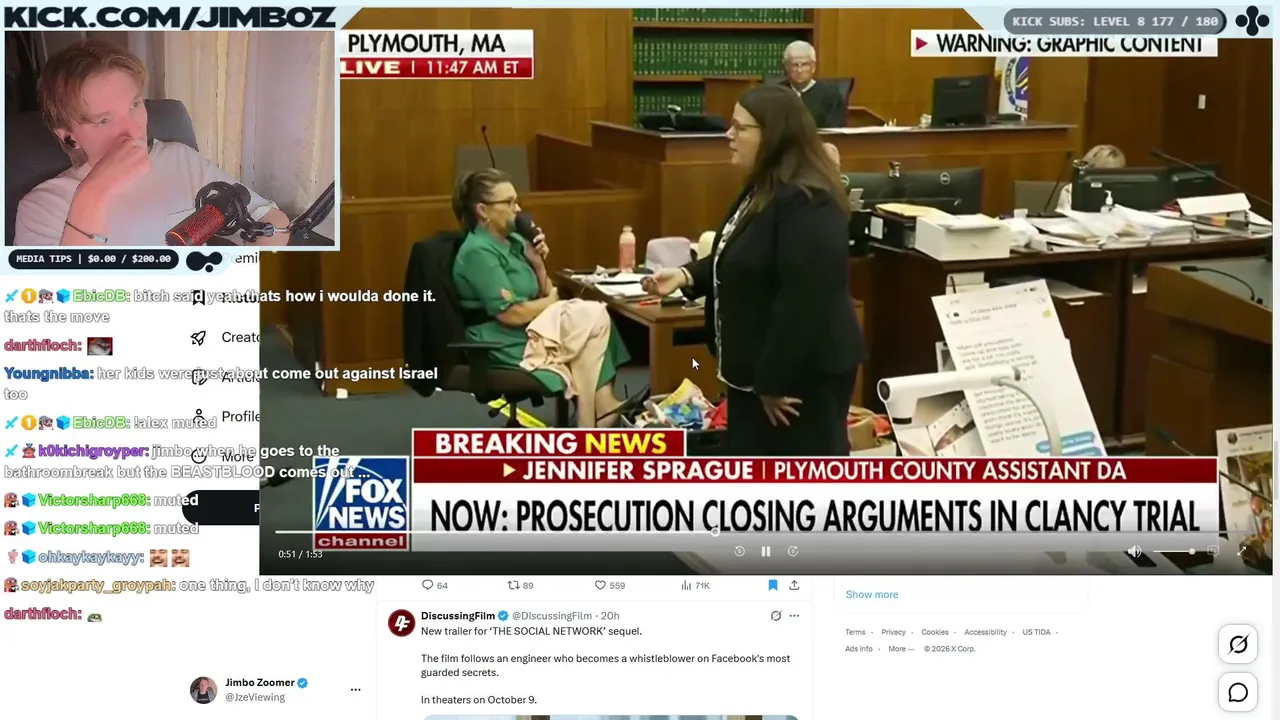Mute the video with the speaker icon

pos(1134,551)
